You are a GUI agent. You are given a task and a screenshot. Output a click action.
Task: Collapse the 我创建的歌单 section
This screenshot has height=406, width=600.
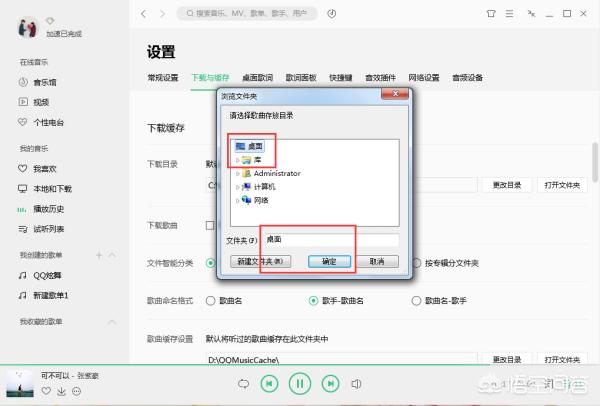(x=112, y=255)
